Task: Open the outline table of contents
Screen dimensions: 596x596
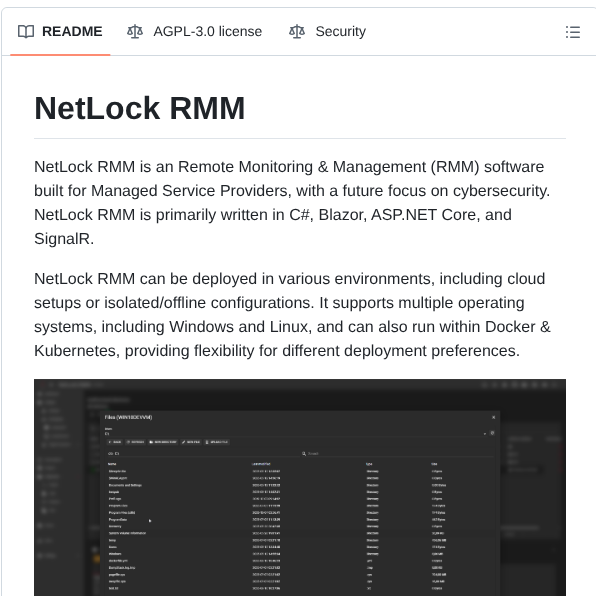Action: pos(572,32)
